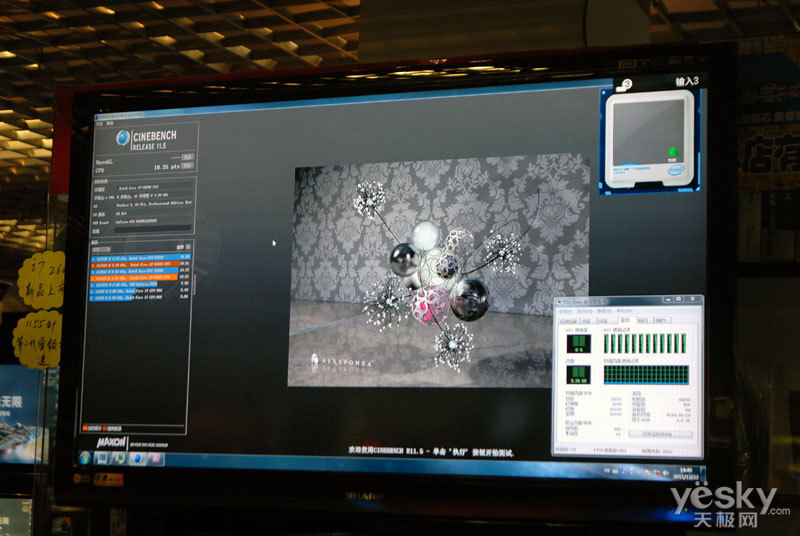Switch to Networking tab in Task Manager
Image resolution: width=800 pixels, height=536 pixels.
click(x=644, y=321)
